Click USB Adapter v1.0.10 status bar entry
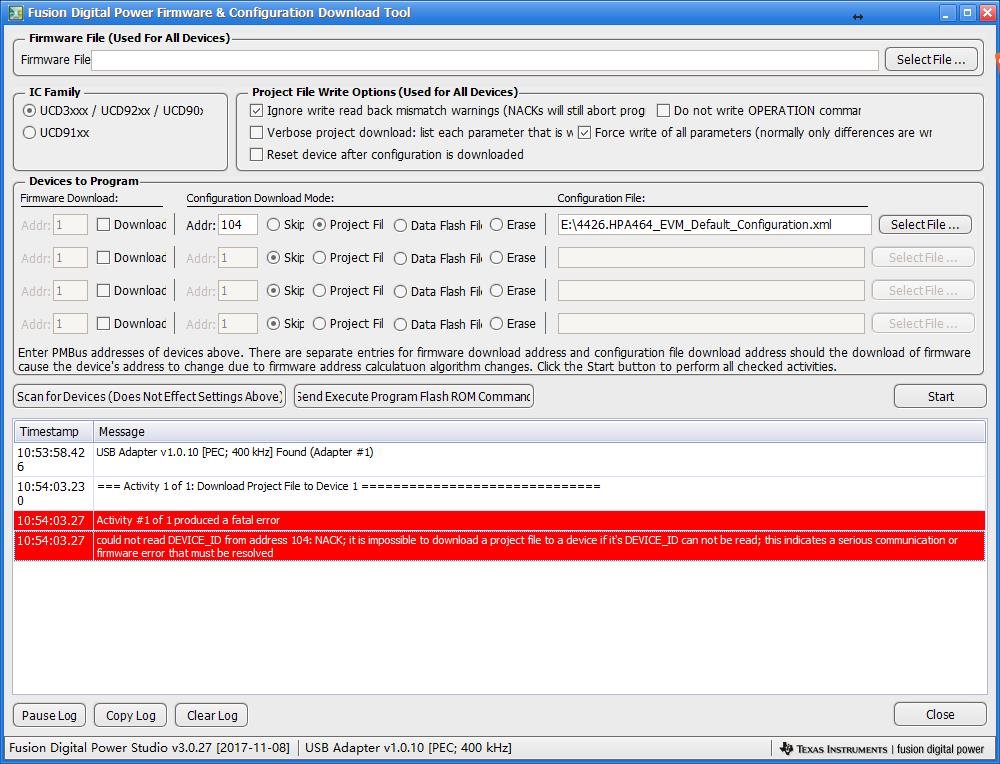1000x764 pixels. 408,747
